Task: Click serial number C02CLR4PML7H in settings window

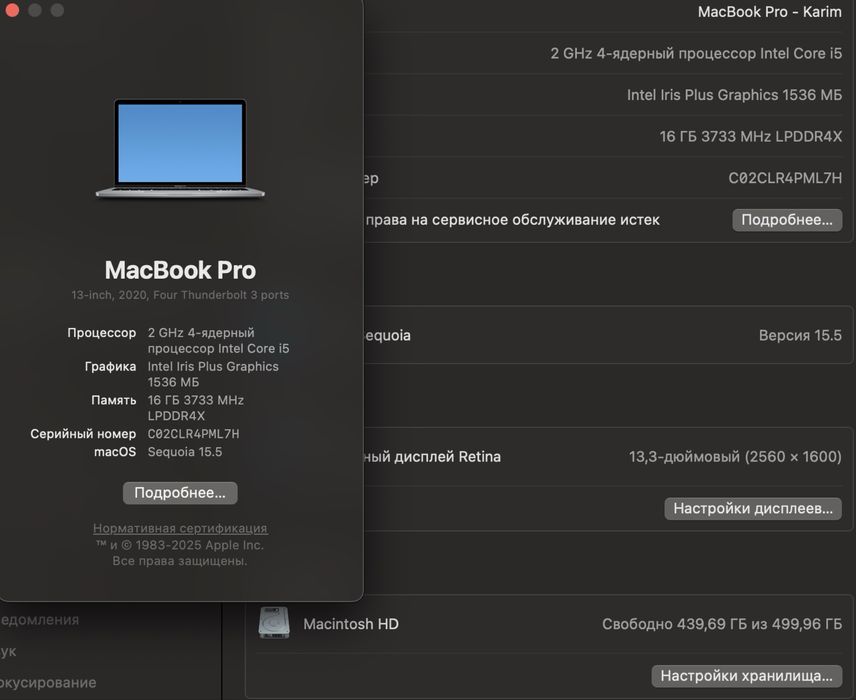Action: tap(784, 177)
